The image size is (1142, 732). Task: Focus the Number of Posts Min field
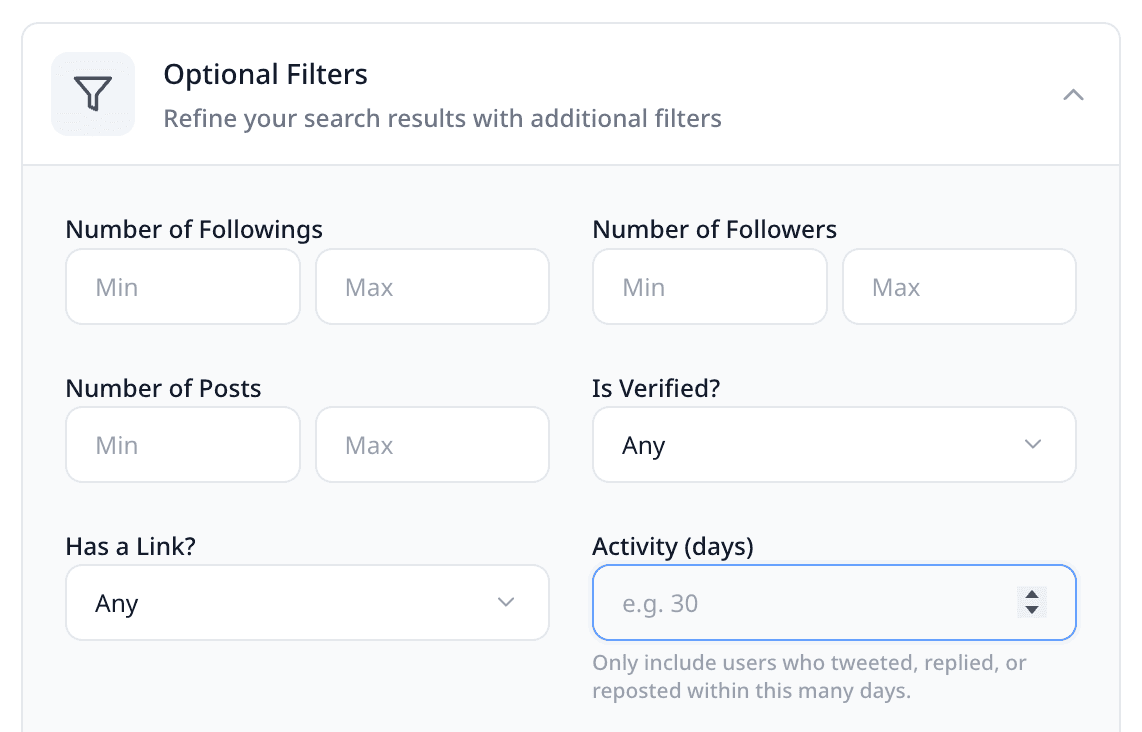[x=183, y=445]
